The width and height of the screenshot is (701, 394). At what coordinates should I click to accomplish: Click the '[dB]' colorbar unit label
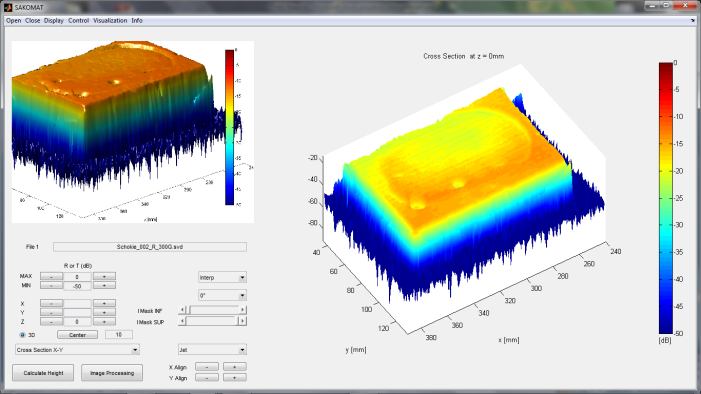point(665,340)
